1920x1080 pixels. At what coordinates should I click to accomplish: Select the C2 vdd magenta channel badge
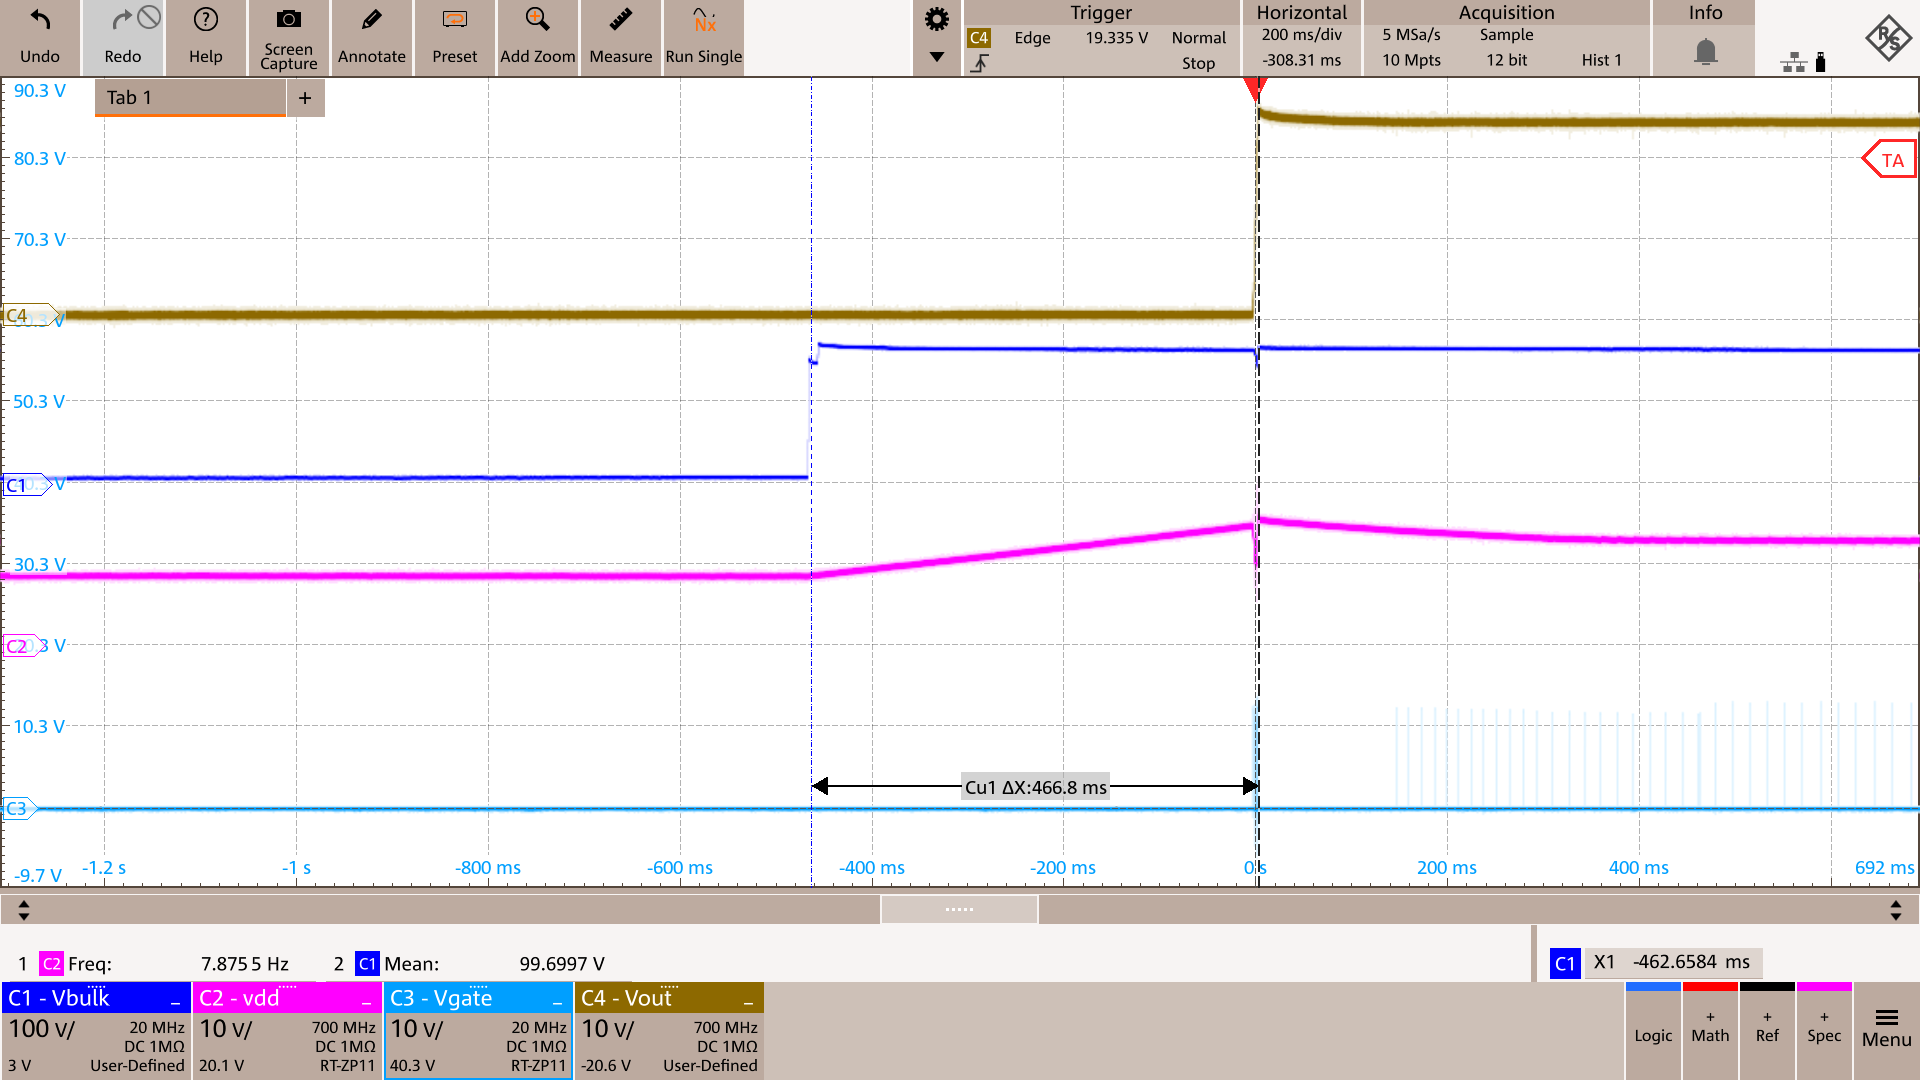click(287, 997)
